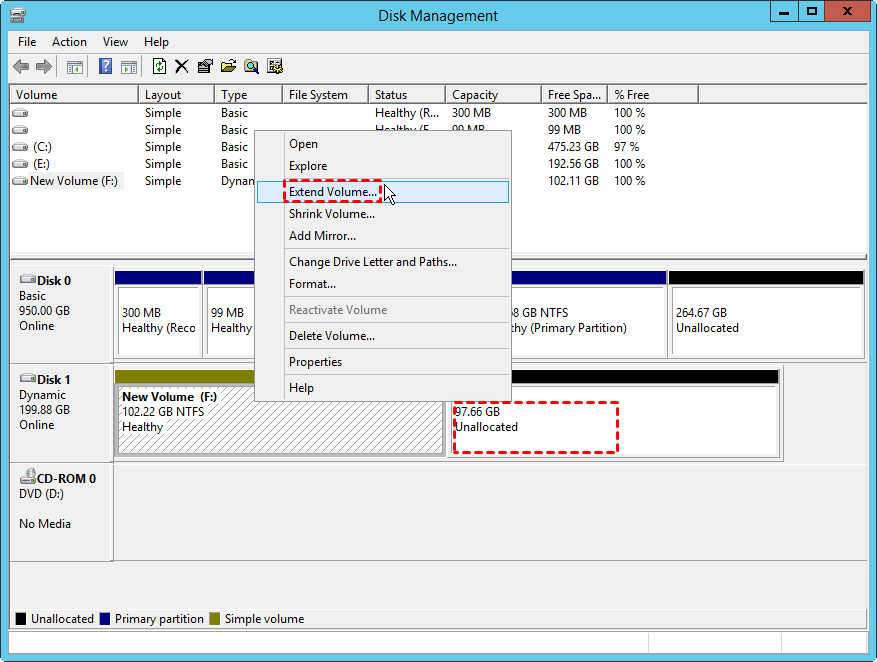Select Extend Volume... in context menu

pos(383,192)
